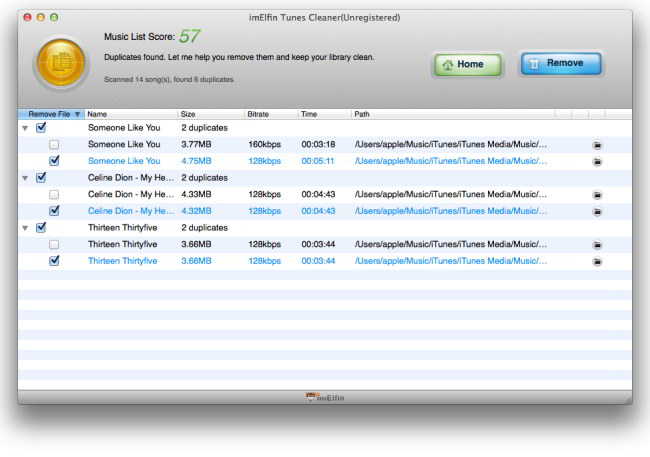
Task: Select the 00:05:11 time cell
Action: click(x=318, y=161)
